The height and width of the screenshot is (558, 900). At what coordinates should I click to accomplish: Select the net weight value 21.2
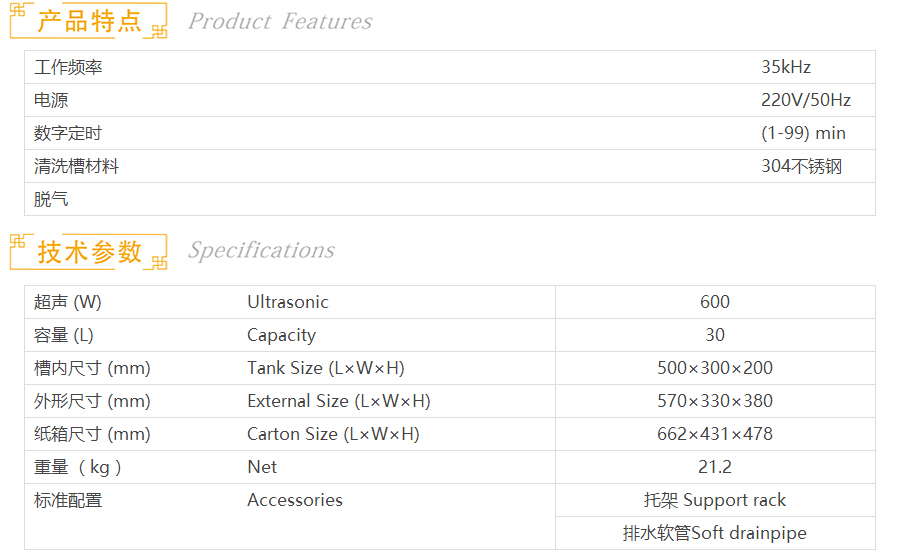(715, 467)
